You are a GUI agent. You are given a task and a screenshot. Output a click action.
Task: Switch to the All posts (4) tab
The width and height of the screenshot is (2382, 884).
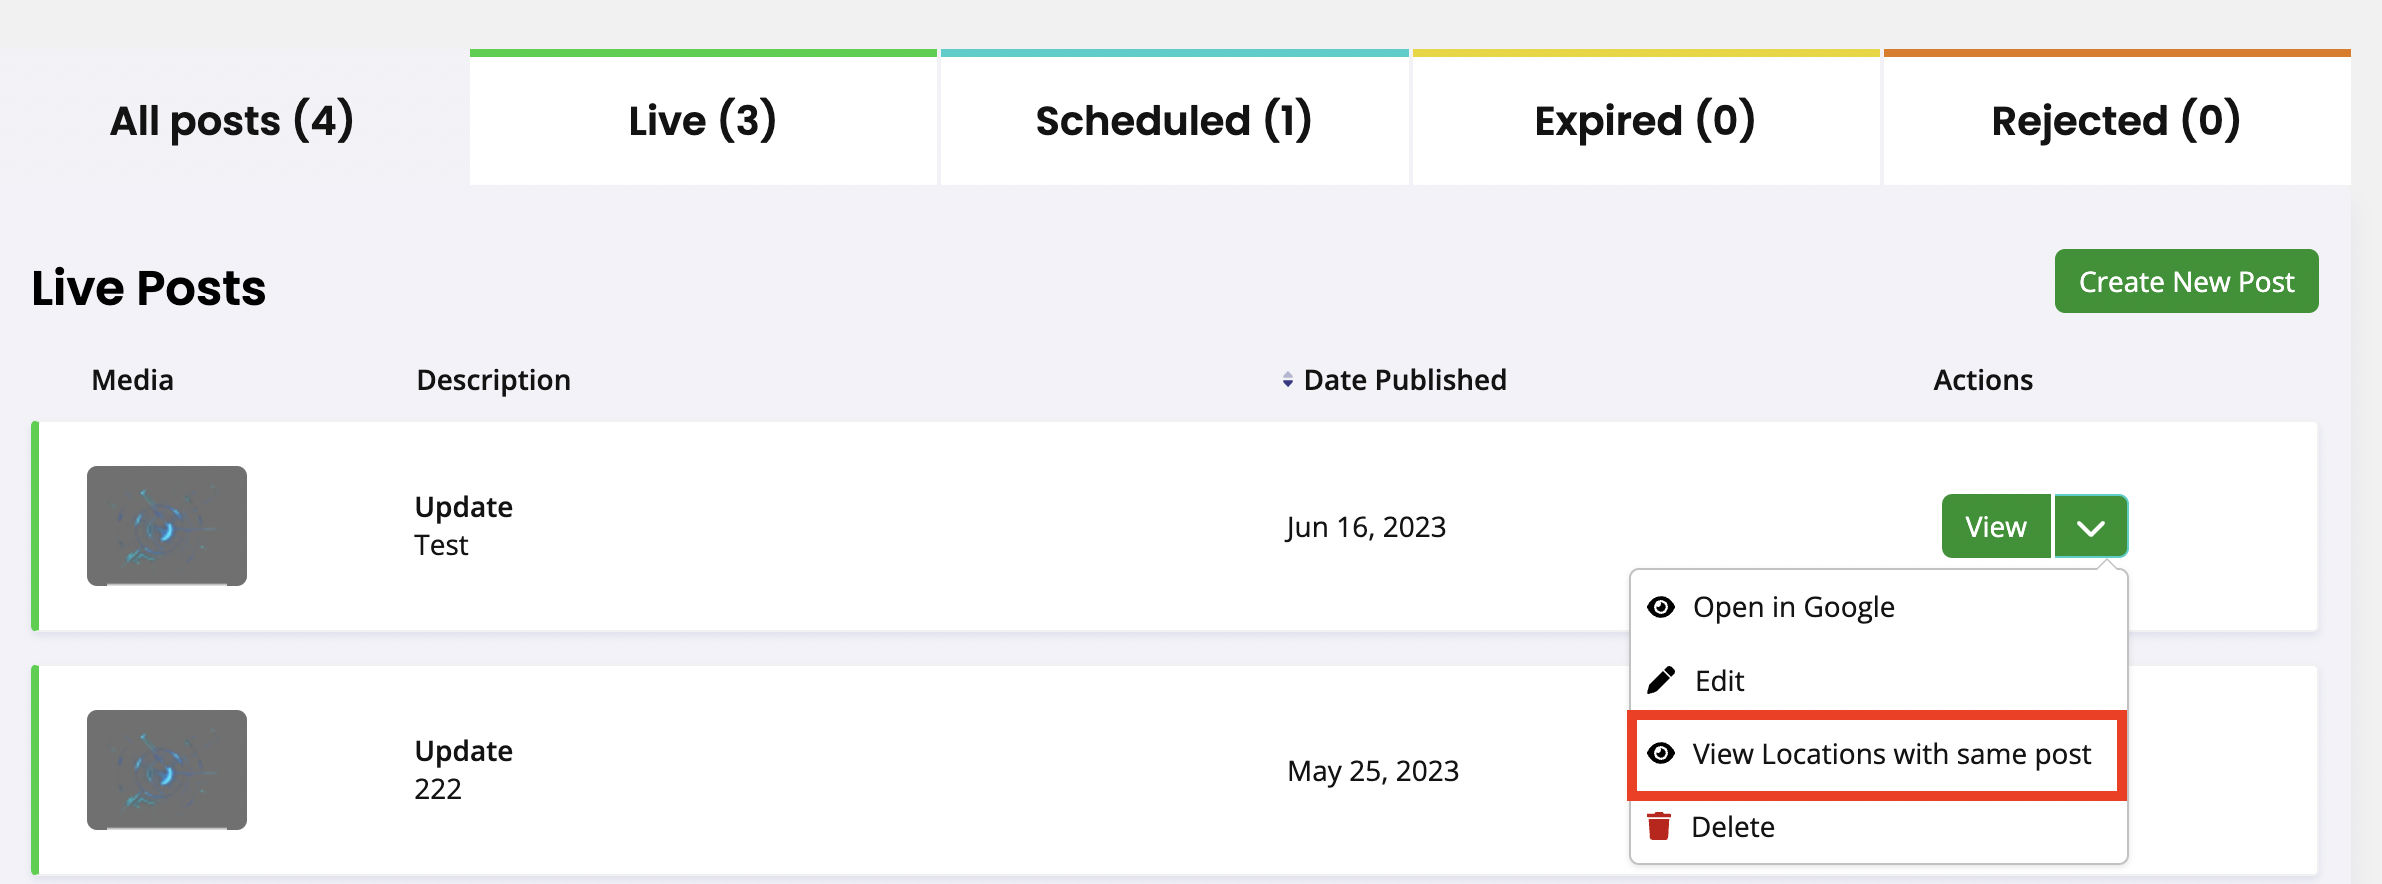pos(232,121)
